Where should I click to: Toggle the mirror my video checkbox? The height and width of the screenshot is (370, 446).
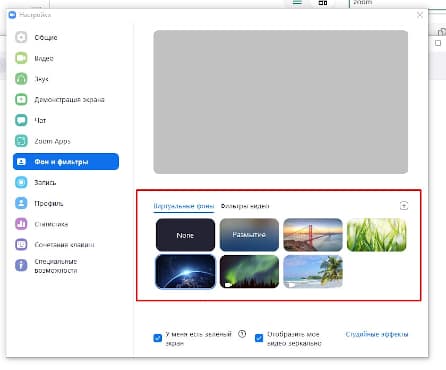click(259, 338)
